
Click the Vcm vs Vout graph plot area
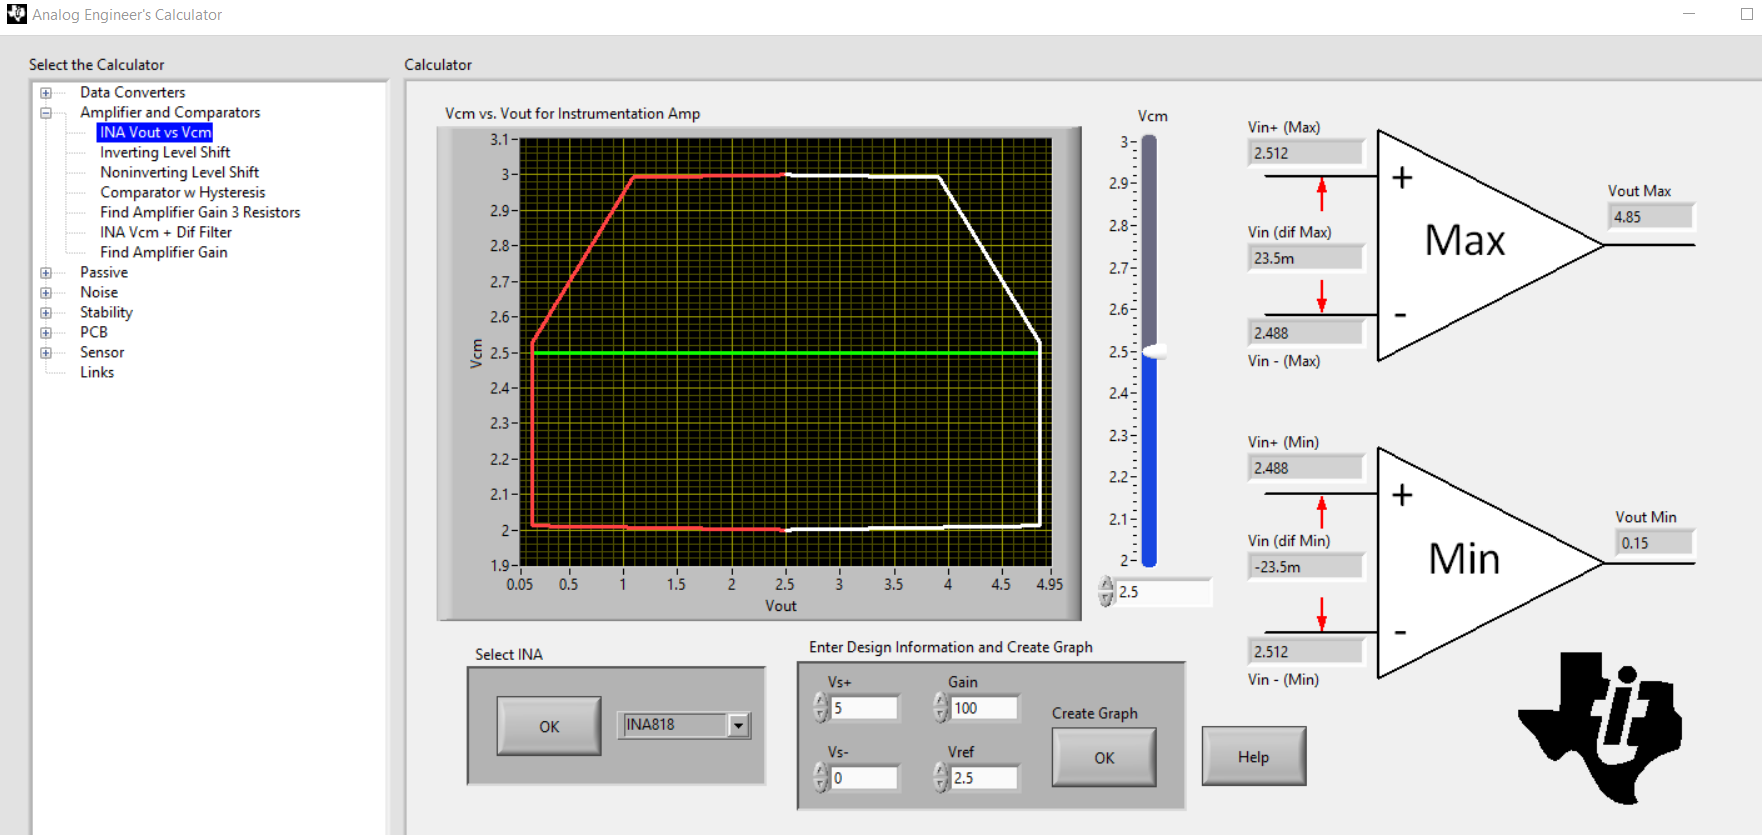pos(786,352)
